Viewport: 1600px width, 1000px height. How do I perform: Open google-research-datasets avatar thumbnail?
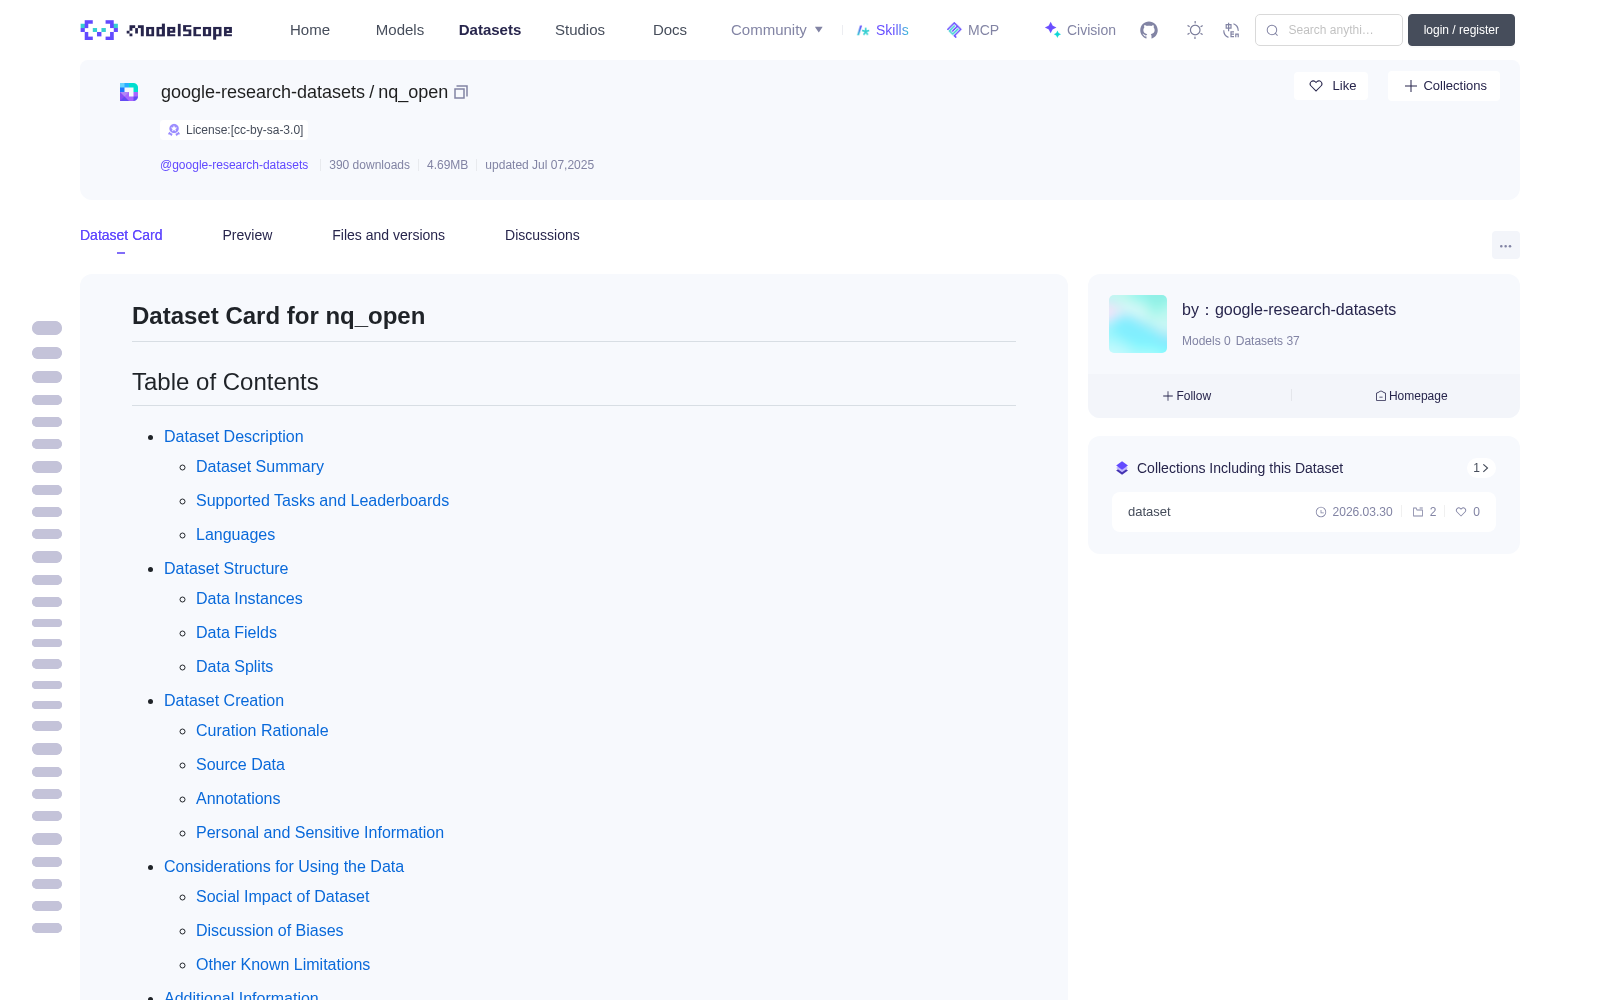[x=1138, y=324]
